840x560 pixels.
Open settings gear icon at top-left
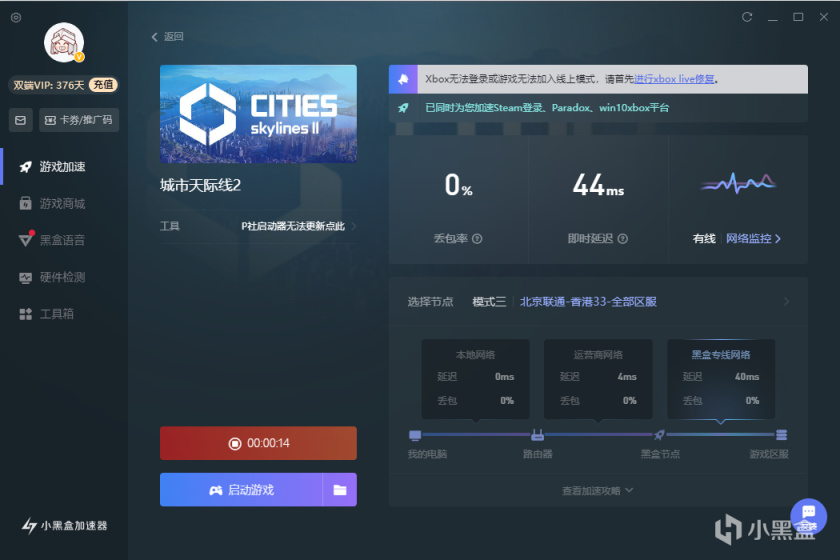pyautogui.click(x=16, y=18)
